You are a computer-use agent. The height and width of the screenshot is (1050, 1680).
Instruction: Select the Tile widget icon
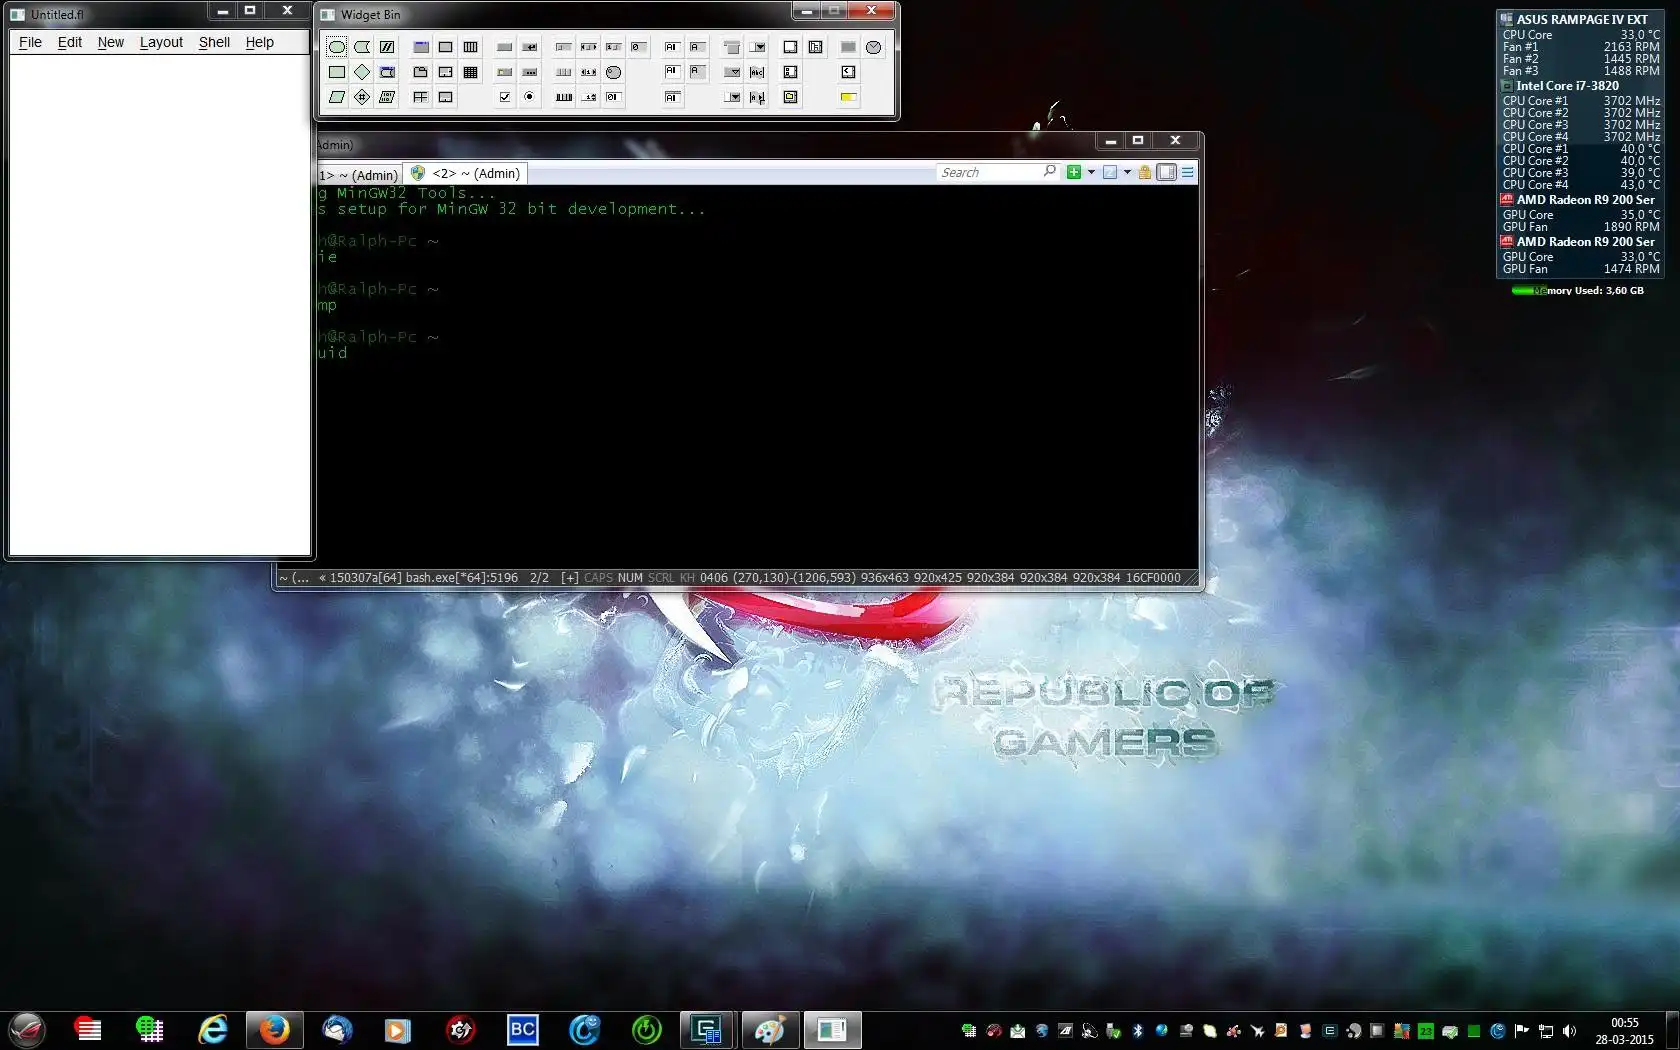[x=421, y=97]
